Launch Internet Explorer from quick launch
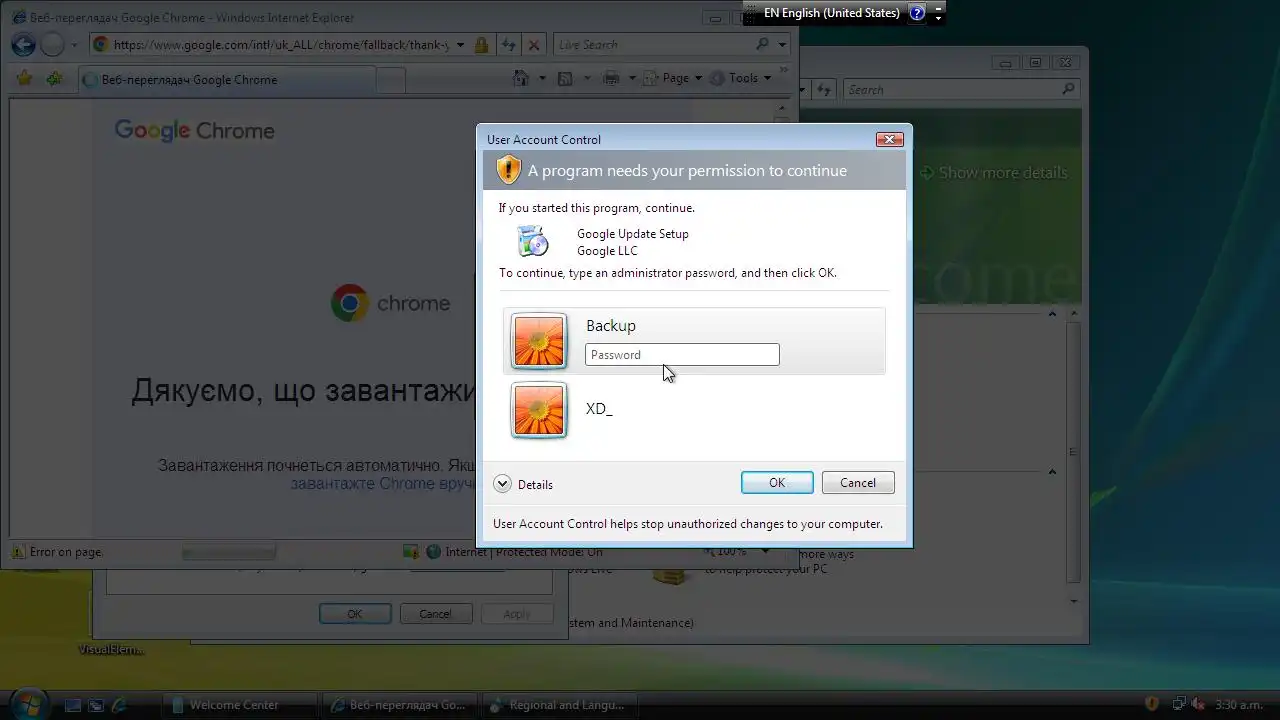The height and width of the screenshot is (720, 1280). coord(120,705)
